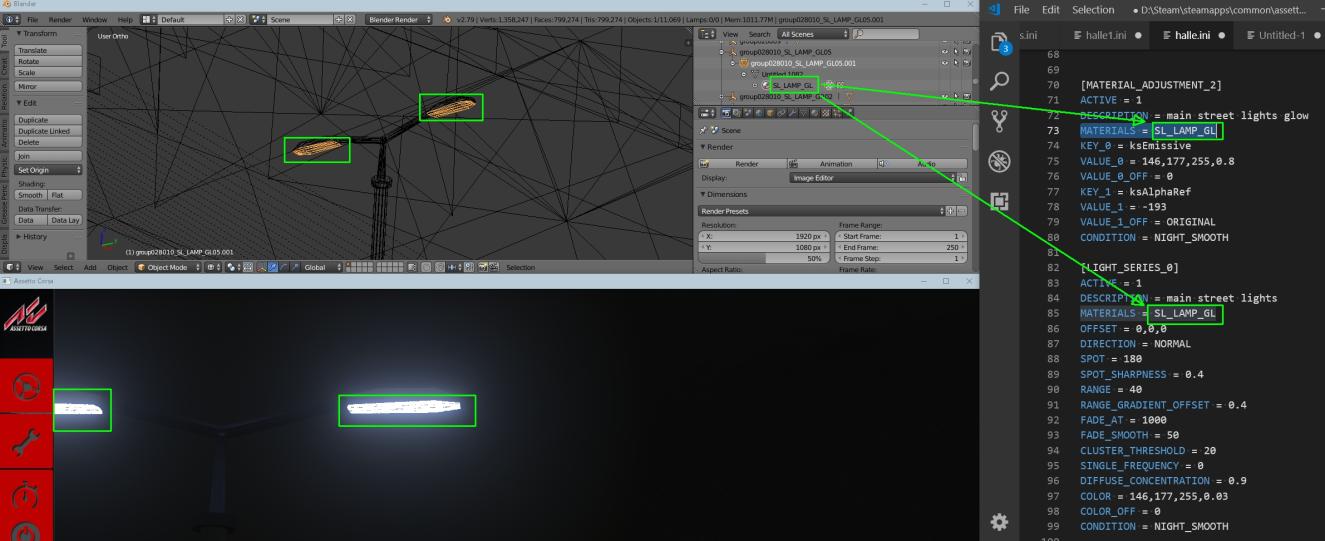Click the Duplicate Linked button

point(46,131)
